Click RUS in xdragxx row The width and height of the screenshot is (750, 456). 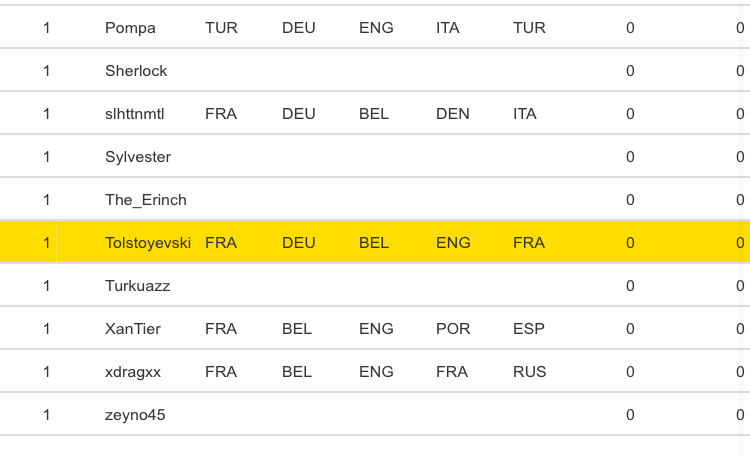530,372
